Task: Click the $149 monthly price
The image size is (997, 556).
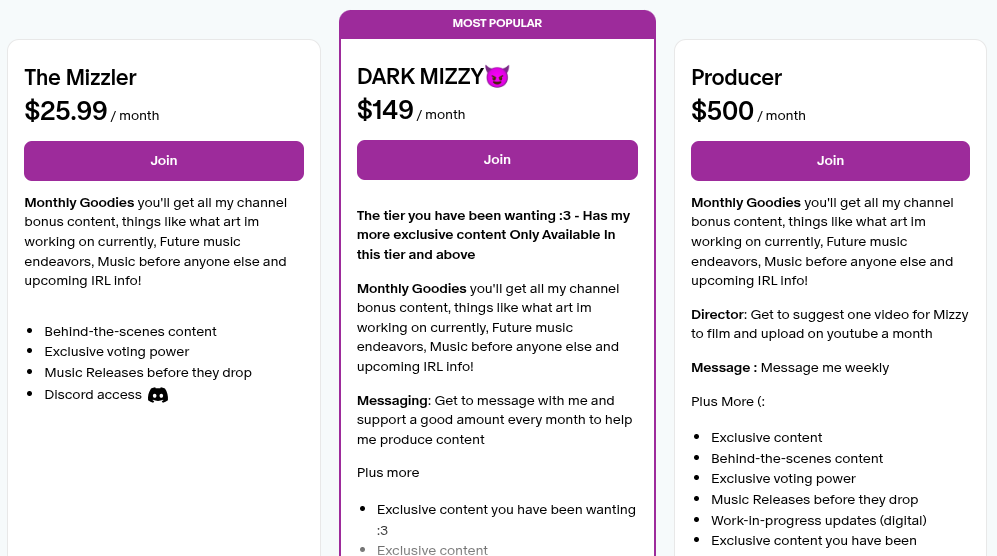Action: point(385,110)
